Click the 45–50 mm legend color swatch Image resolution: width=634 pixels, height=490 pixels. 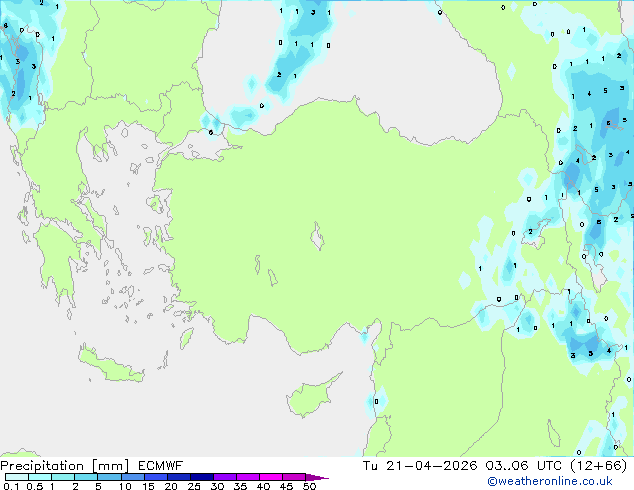click(x=294, y=477)
